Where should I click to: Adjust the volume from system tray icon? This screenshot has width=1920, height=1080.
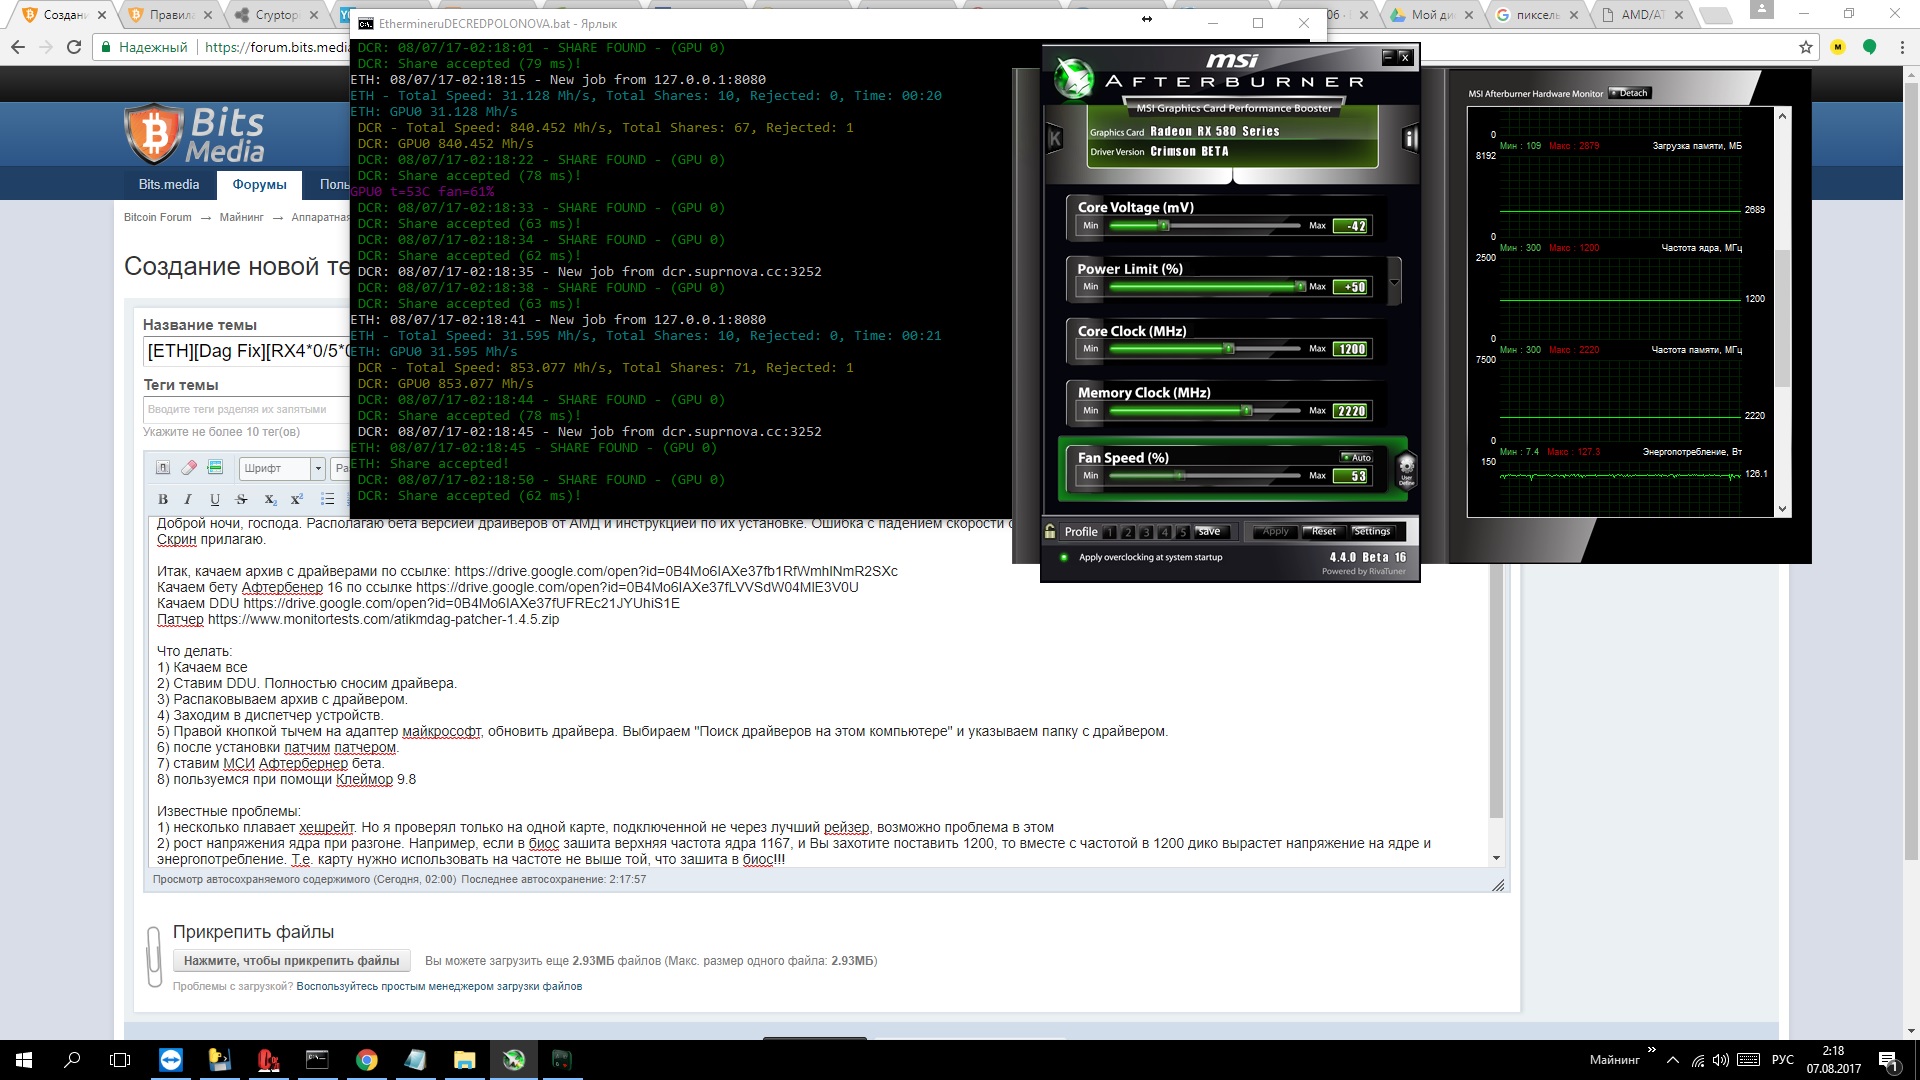click(1720, 1060)
